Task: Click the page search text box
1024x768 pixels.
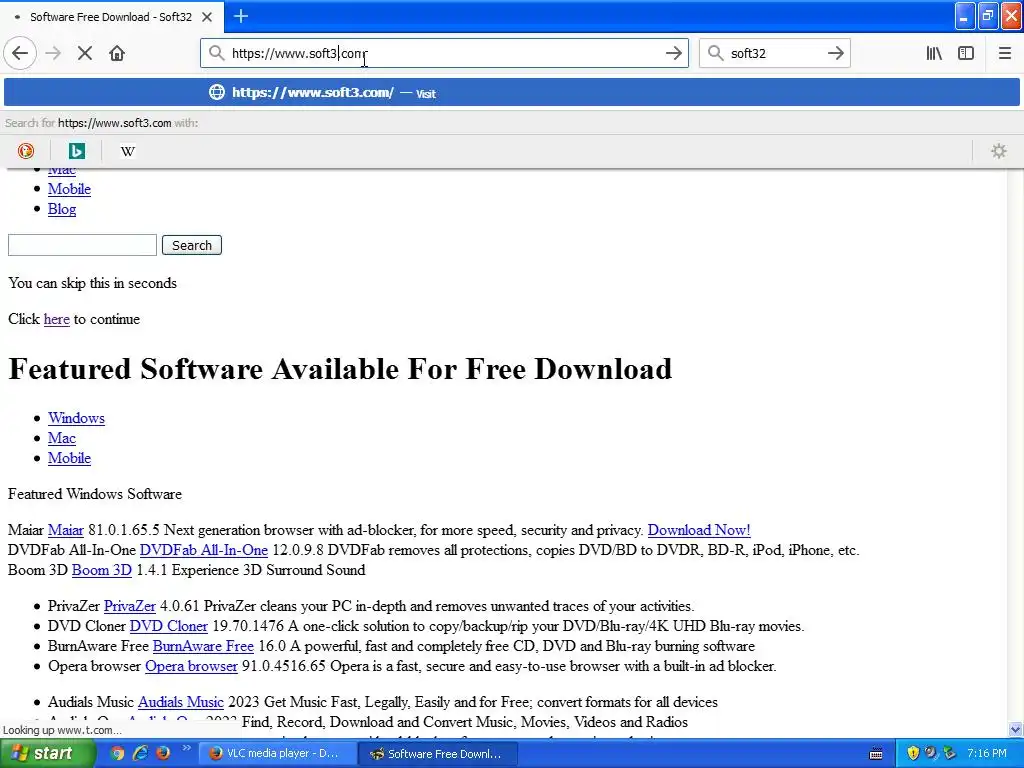Action: coord(82,245)
